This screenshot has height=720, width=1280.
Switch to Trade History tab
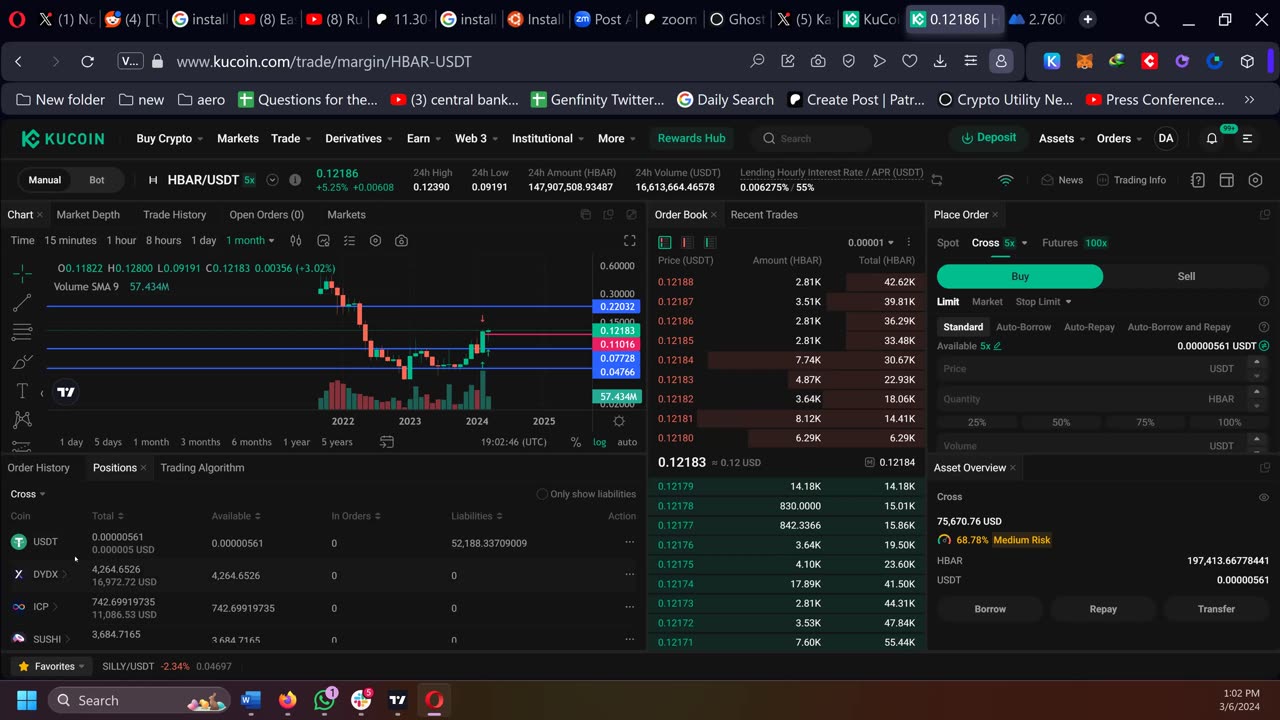click(x=174, y=215)
